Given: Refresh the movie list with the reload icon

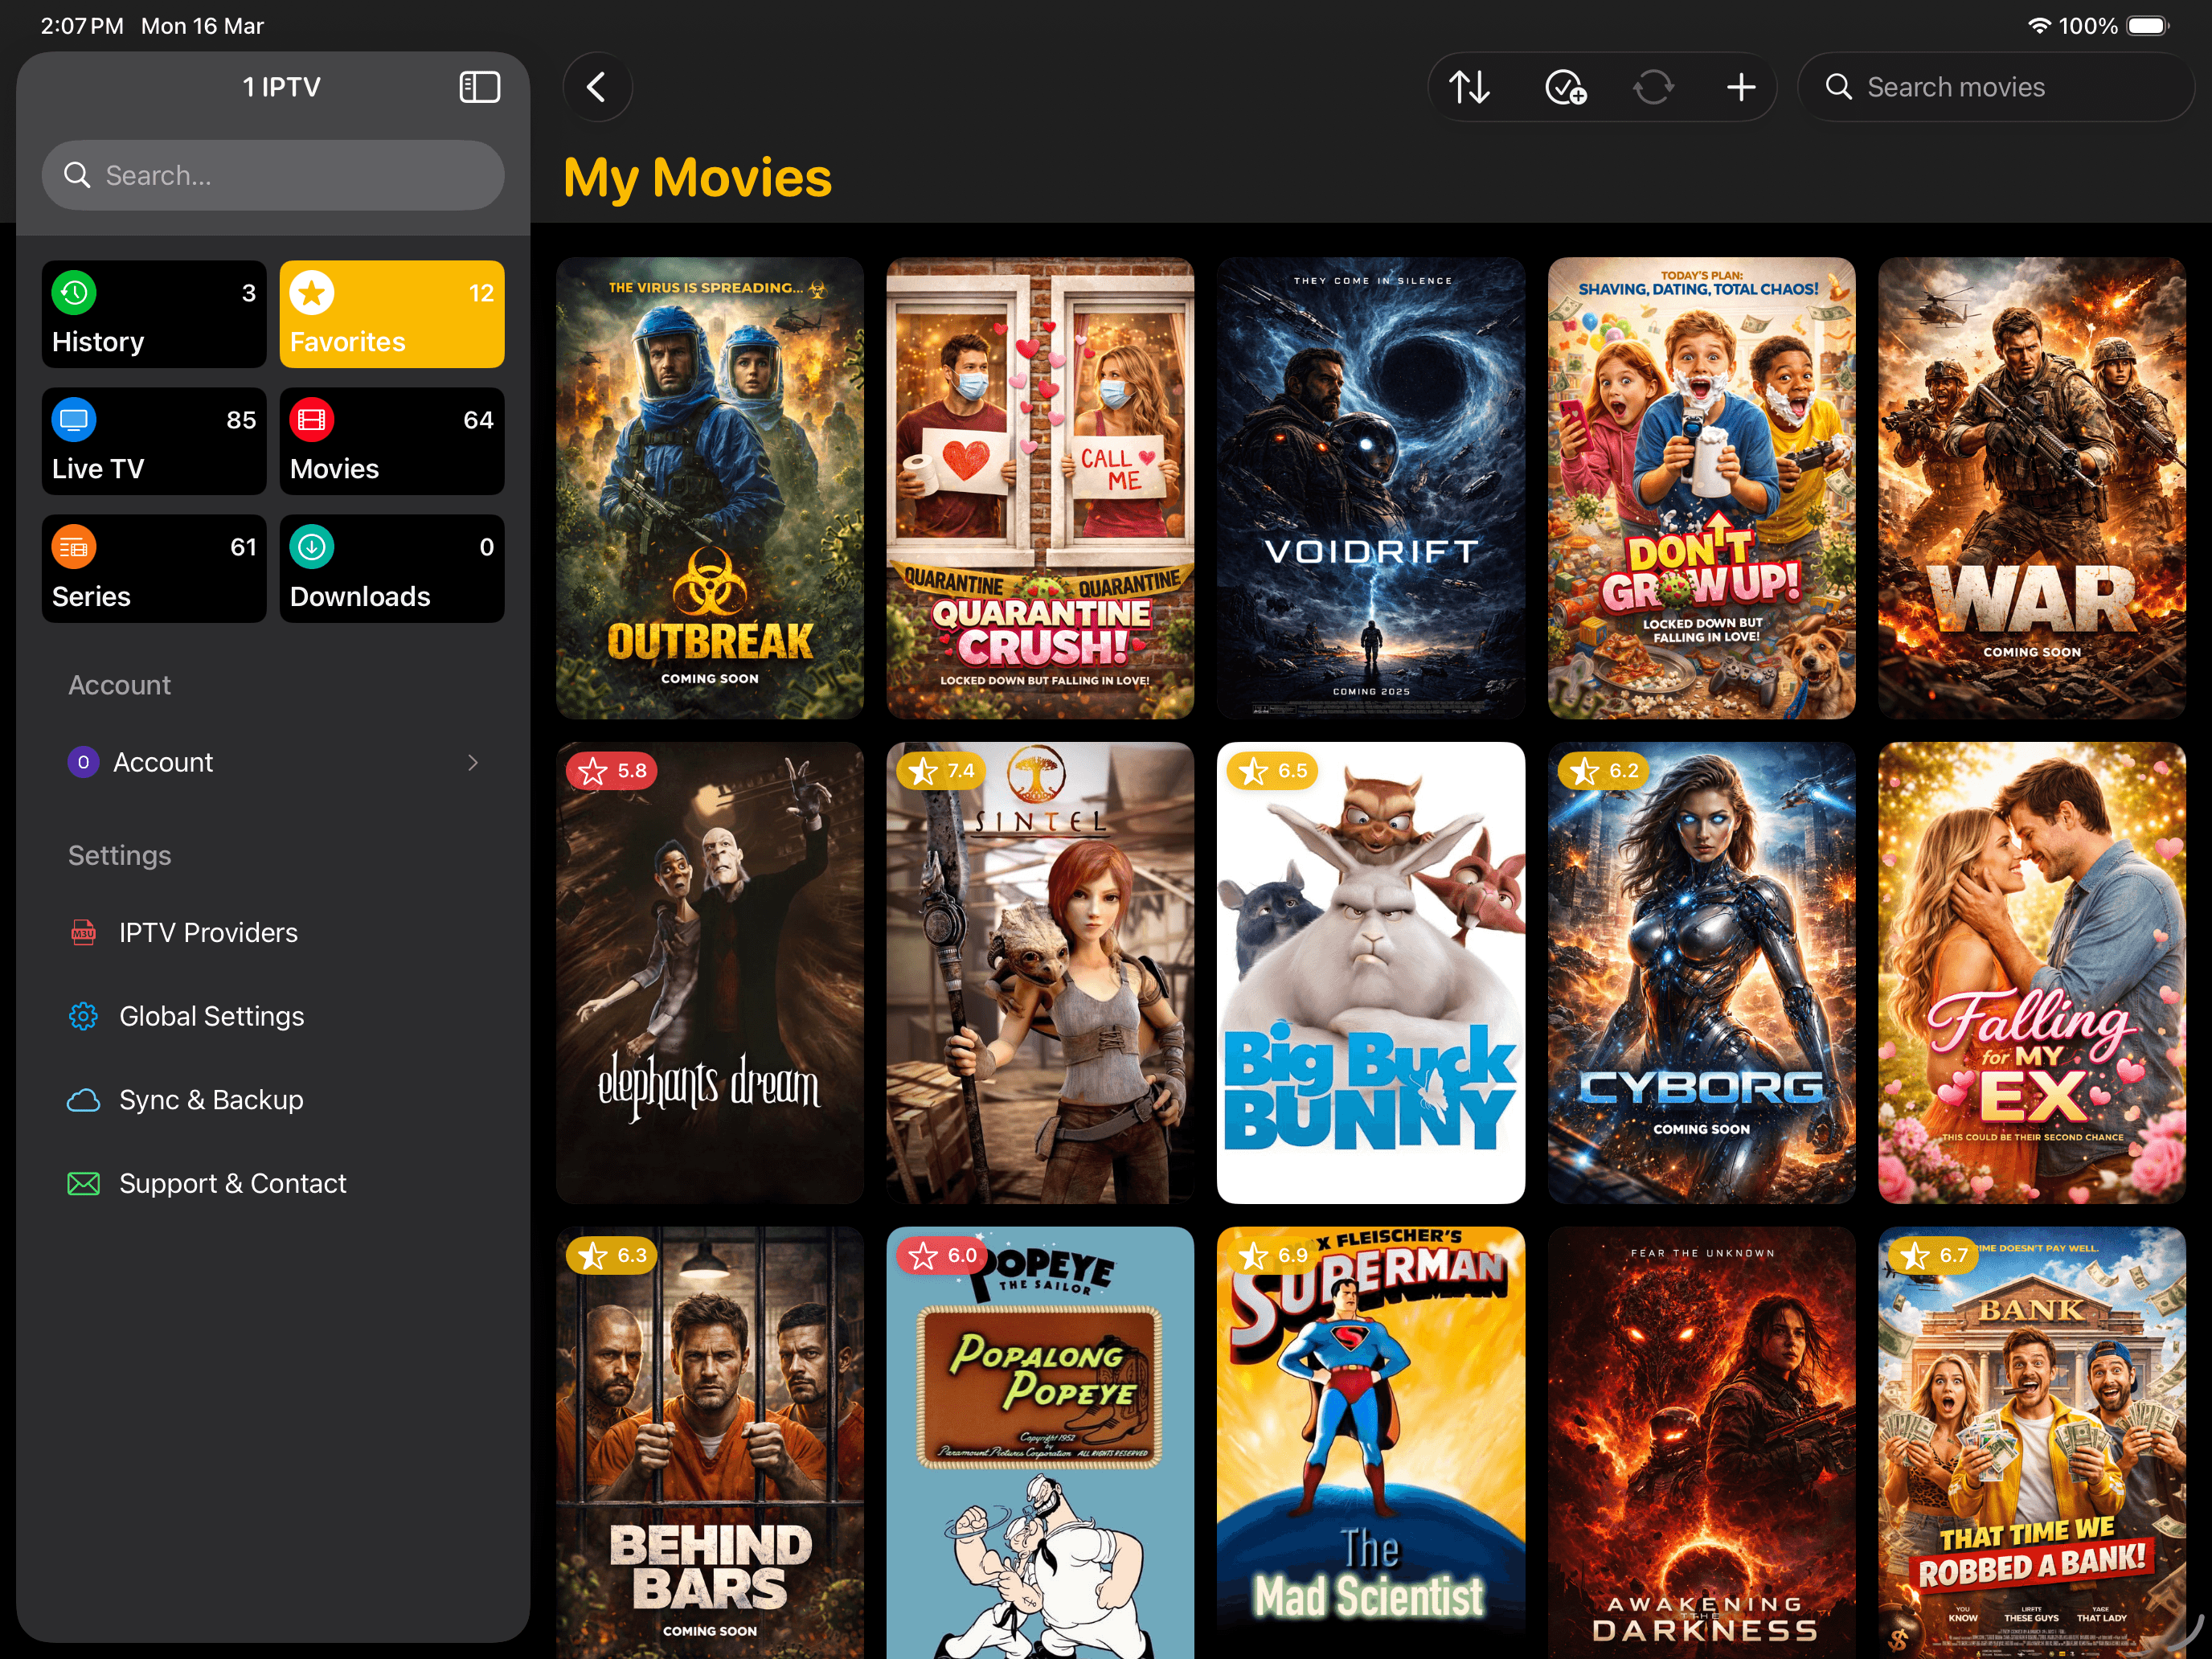Looking at the screenshot, I should click(x=1653, y=87).
